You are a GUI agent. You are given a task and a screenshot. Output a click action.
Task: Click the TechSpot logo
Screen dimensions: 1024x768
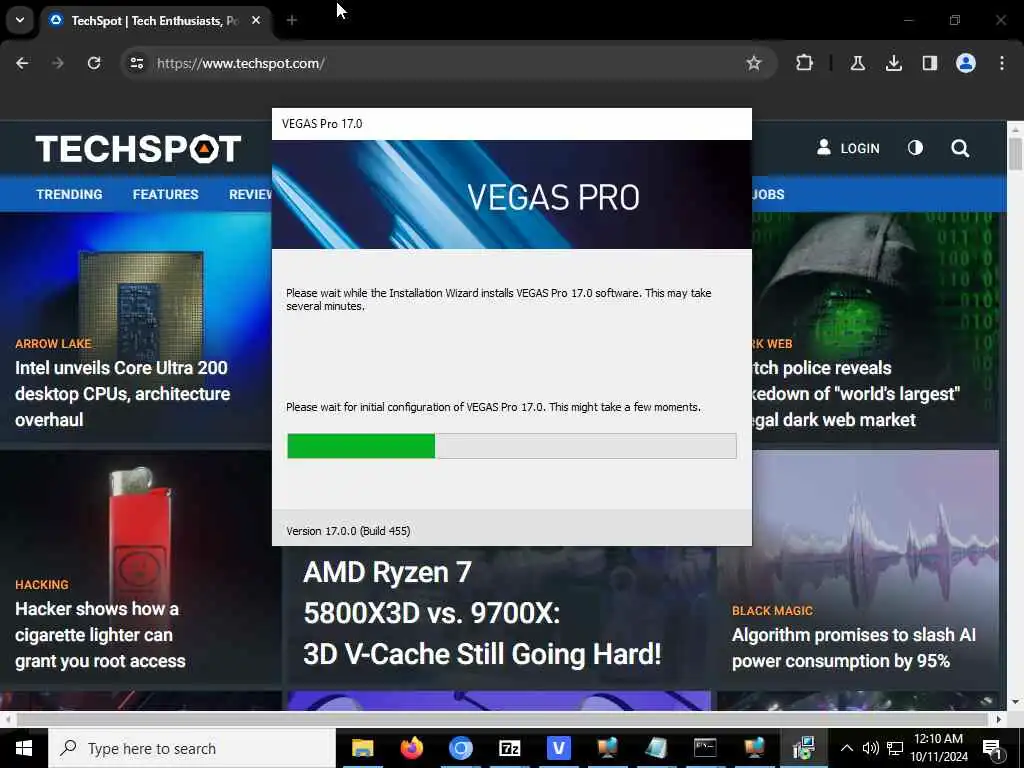pyautogui.click(x=138, y=149)
